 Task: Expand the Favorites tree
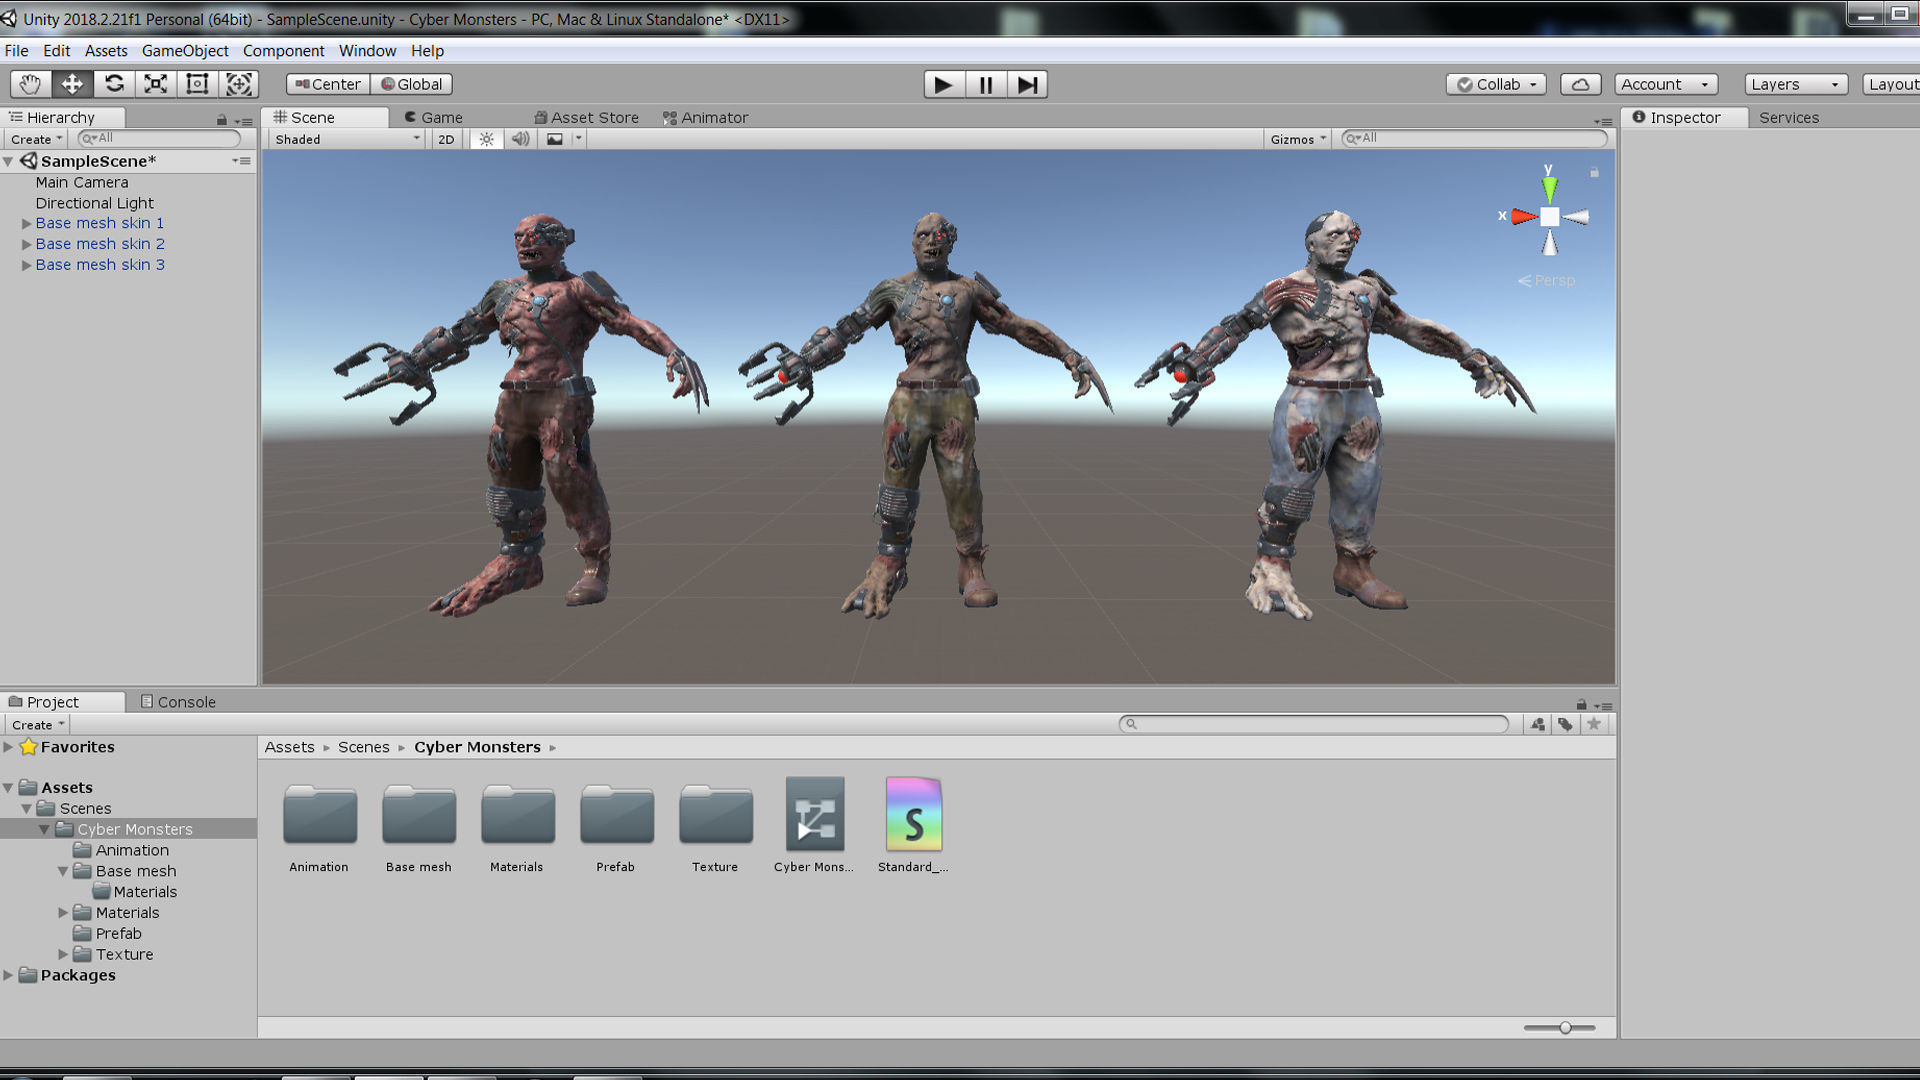8,747
